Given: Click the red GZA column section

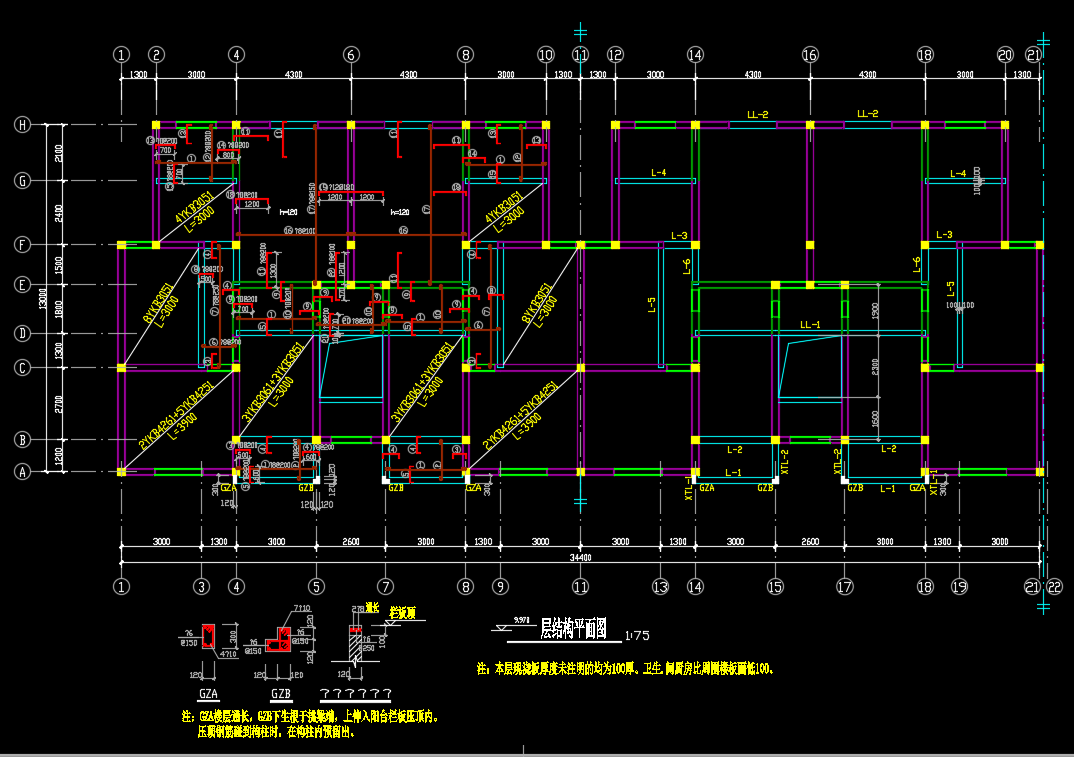Looking at the screenshot, I should (209, 636).
